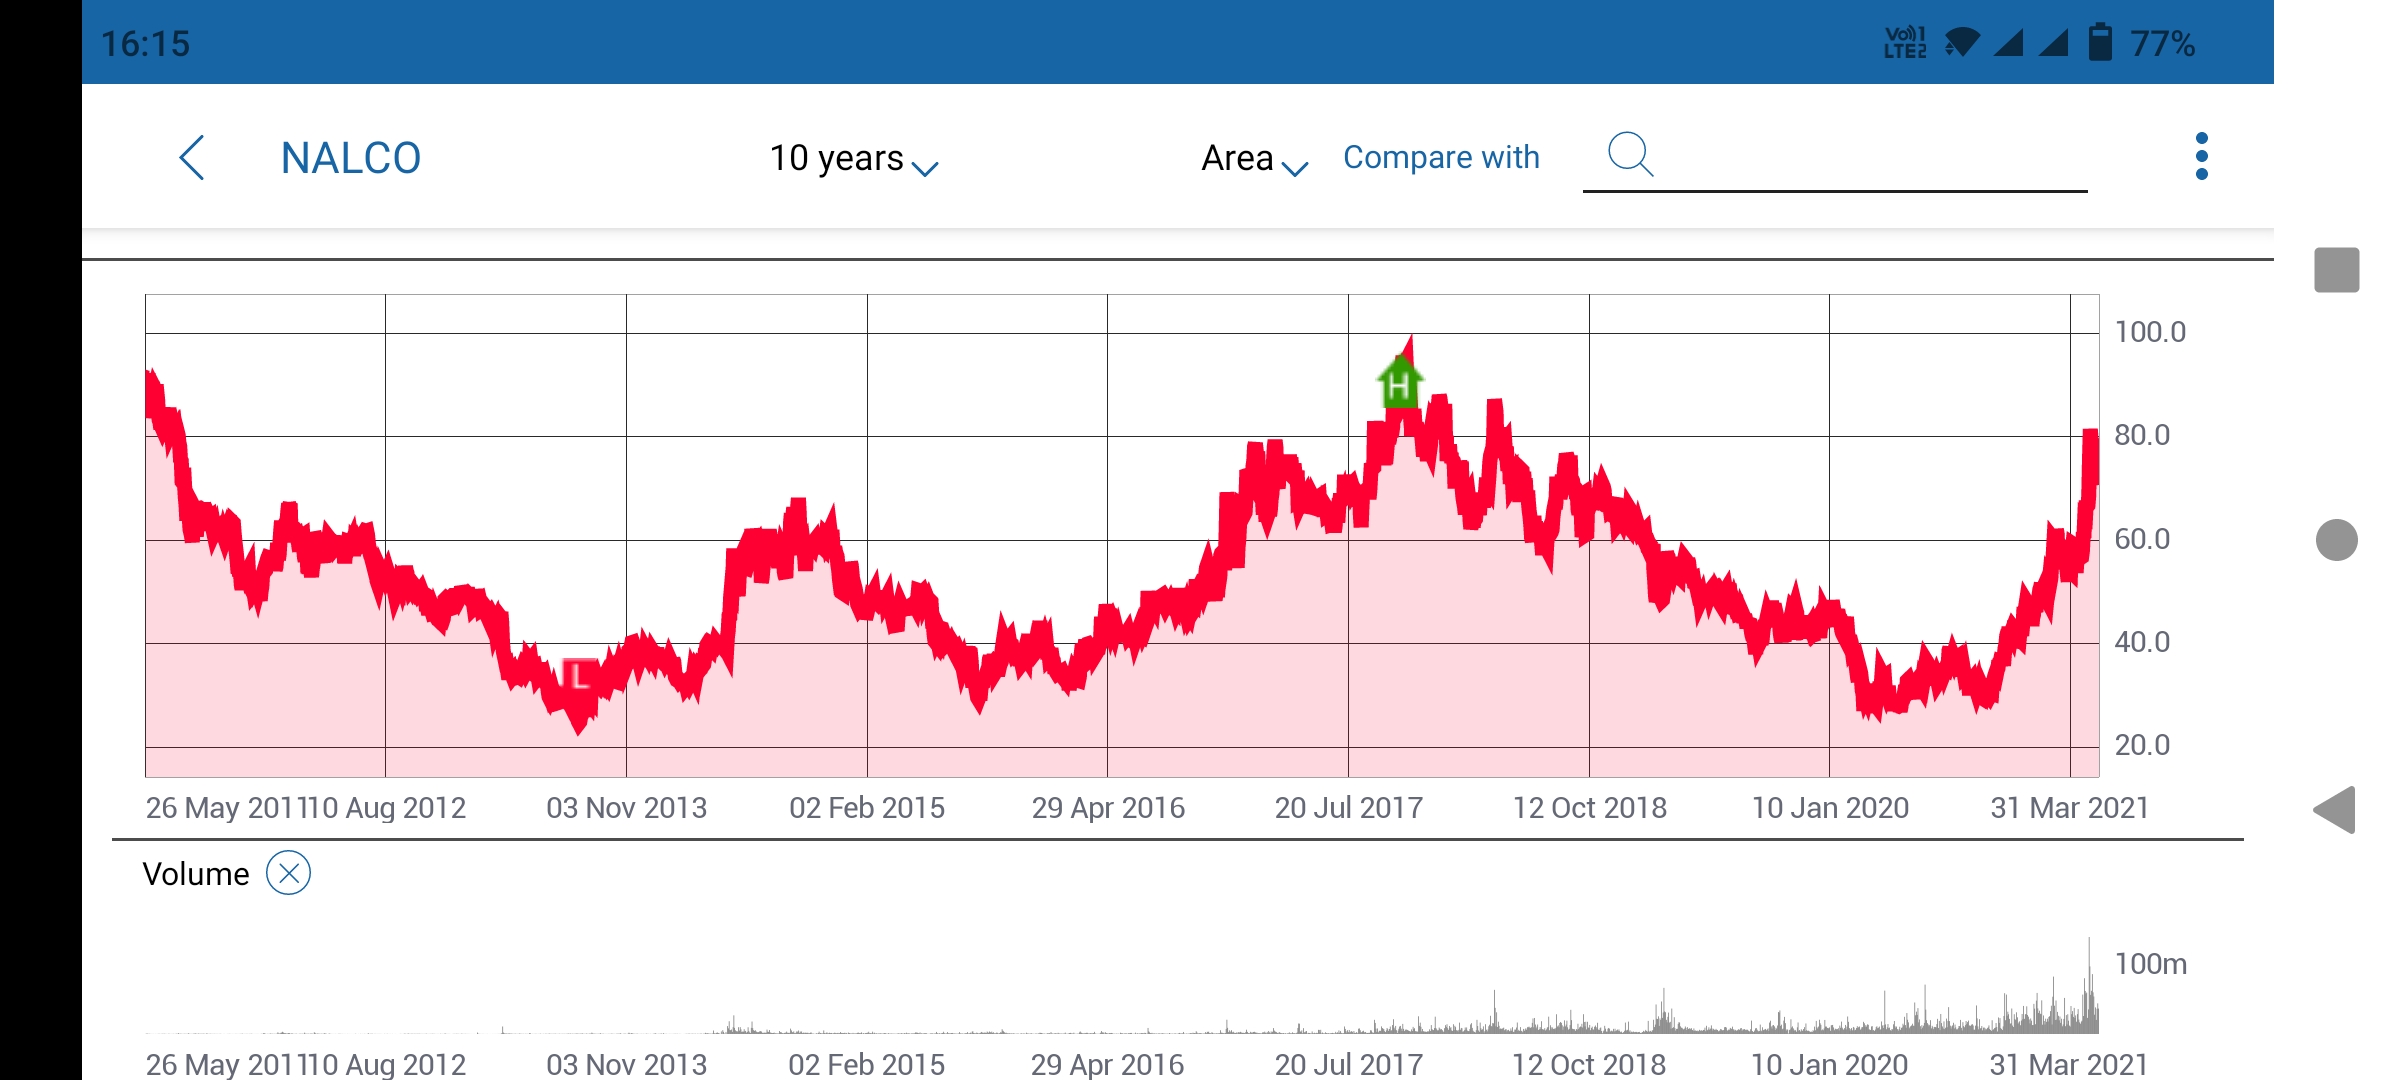The height and width of the screenshot is (1080, 2400).
Task: Click the green H high marker
Action: (x=1399, y=383)
